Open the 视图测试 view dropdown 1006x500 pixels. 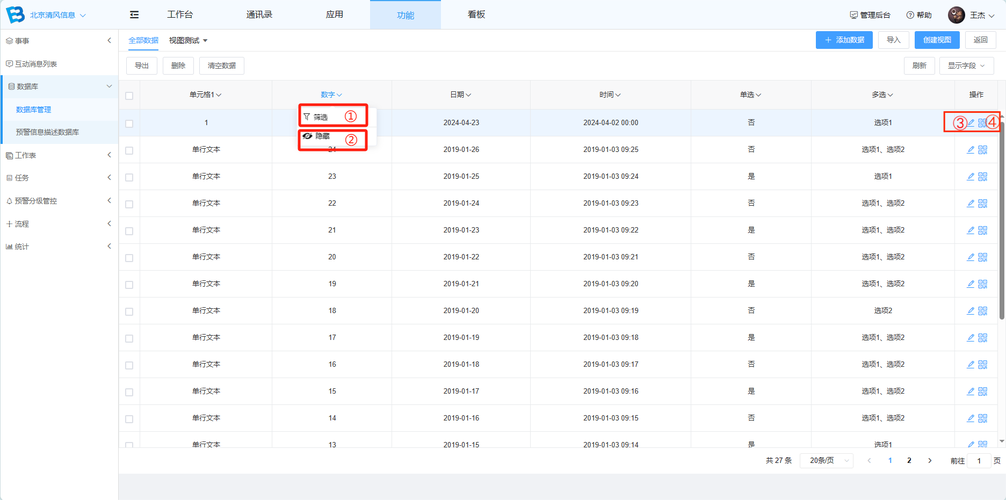pyautogui.click(x=188, y=40)
